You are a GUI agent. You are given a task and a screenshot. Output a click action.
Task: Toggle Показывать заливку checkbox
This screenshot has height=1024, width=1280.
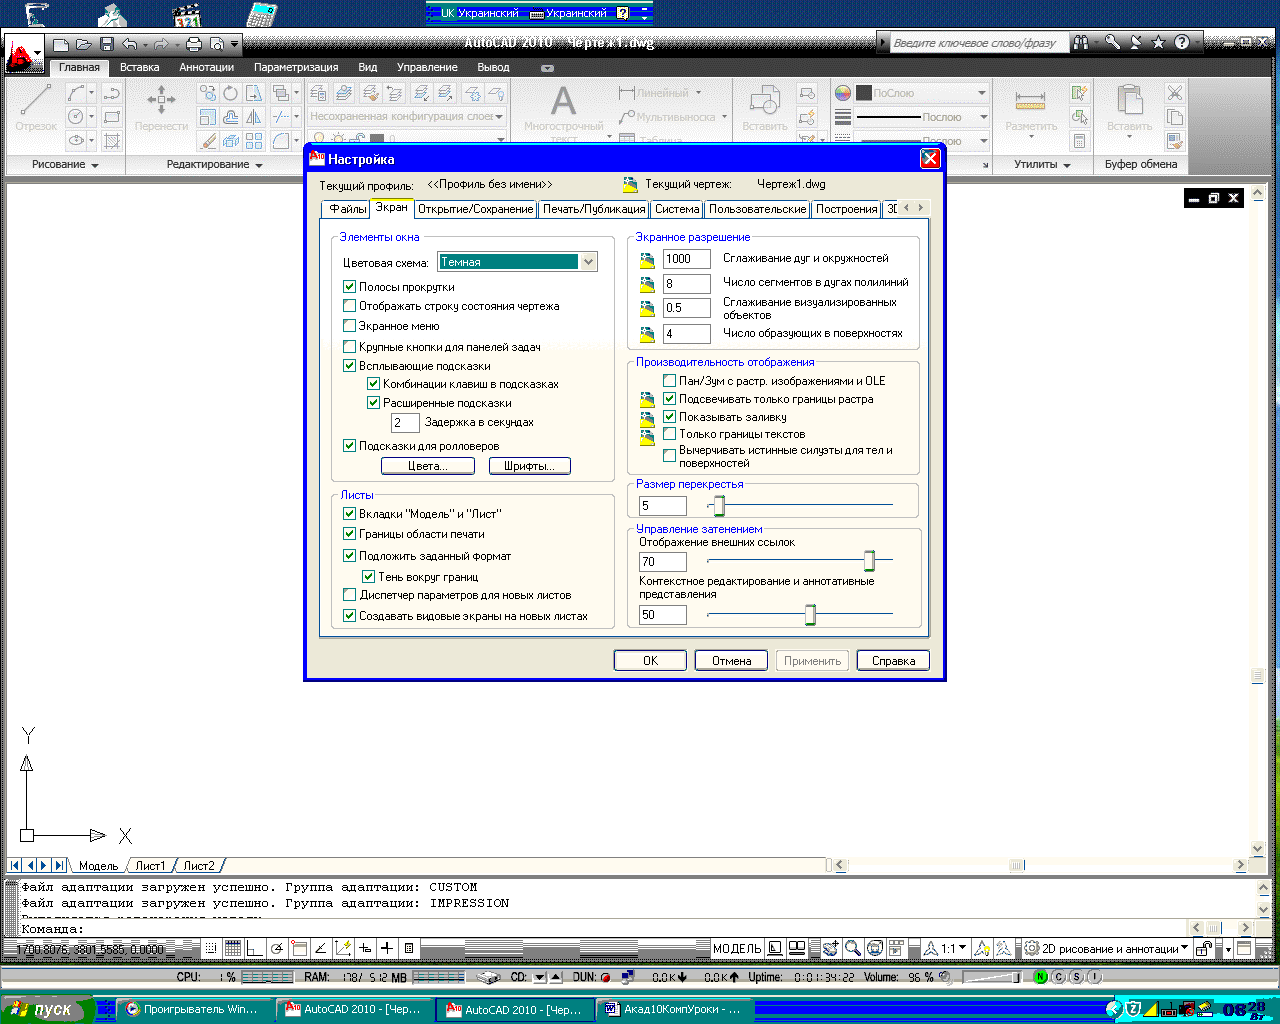(x=670, y=417)
